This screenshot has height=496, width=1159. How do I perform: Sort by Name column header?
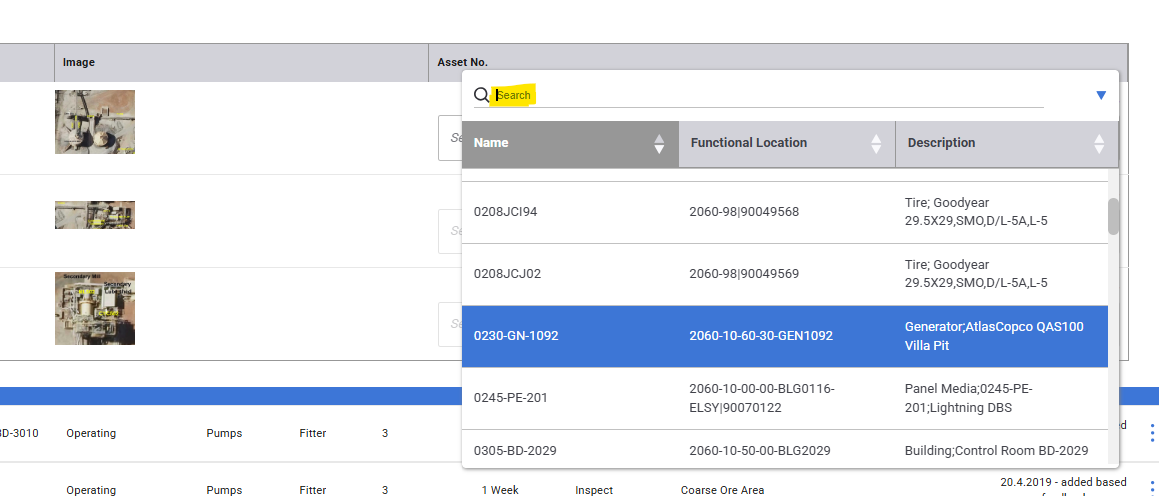[659, 143]
